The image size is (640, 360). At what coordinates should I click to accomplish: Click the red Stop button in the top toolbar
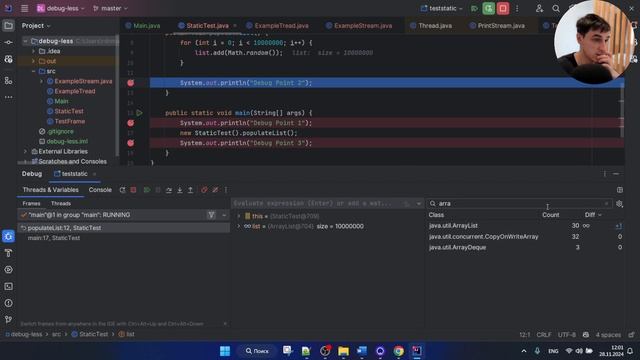pos(503,8)
